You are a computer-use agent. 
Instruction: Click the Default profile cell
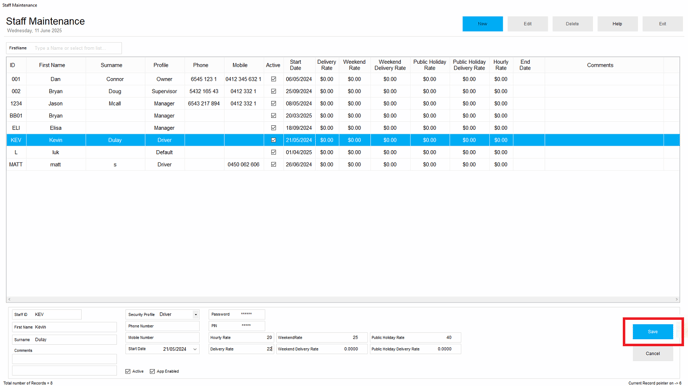[x=165, y=152]
